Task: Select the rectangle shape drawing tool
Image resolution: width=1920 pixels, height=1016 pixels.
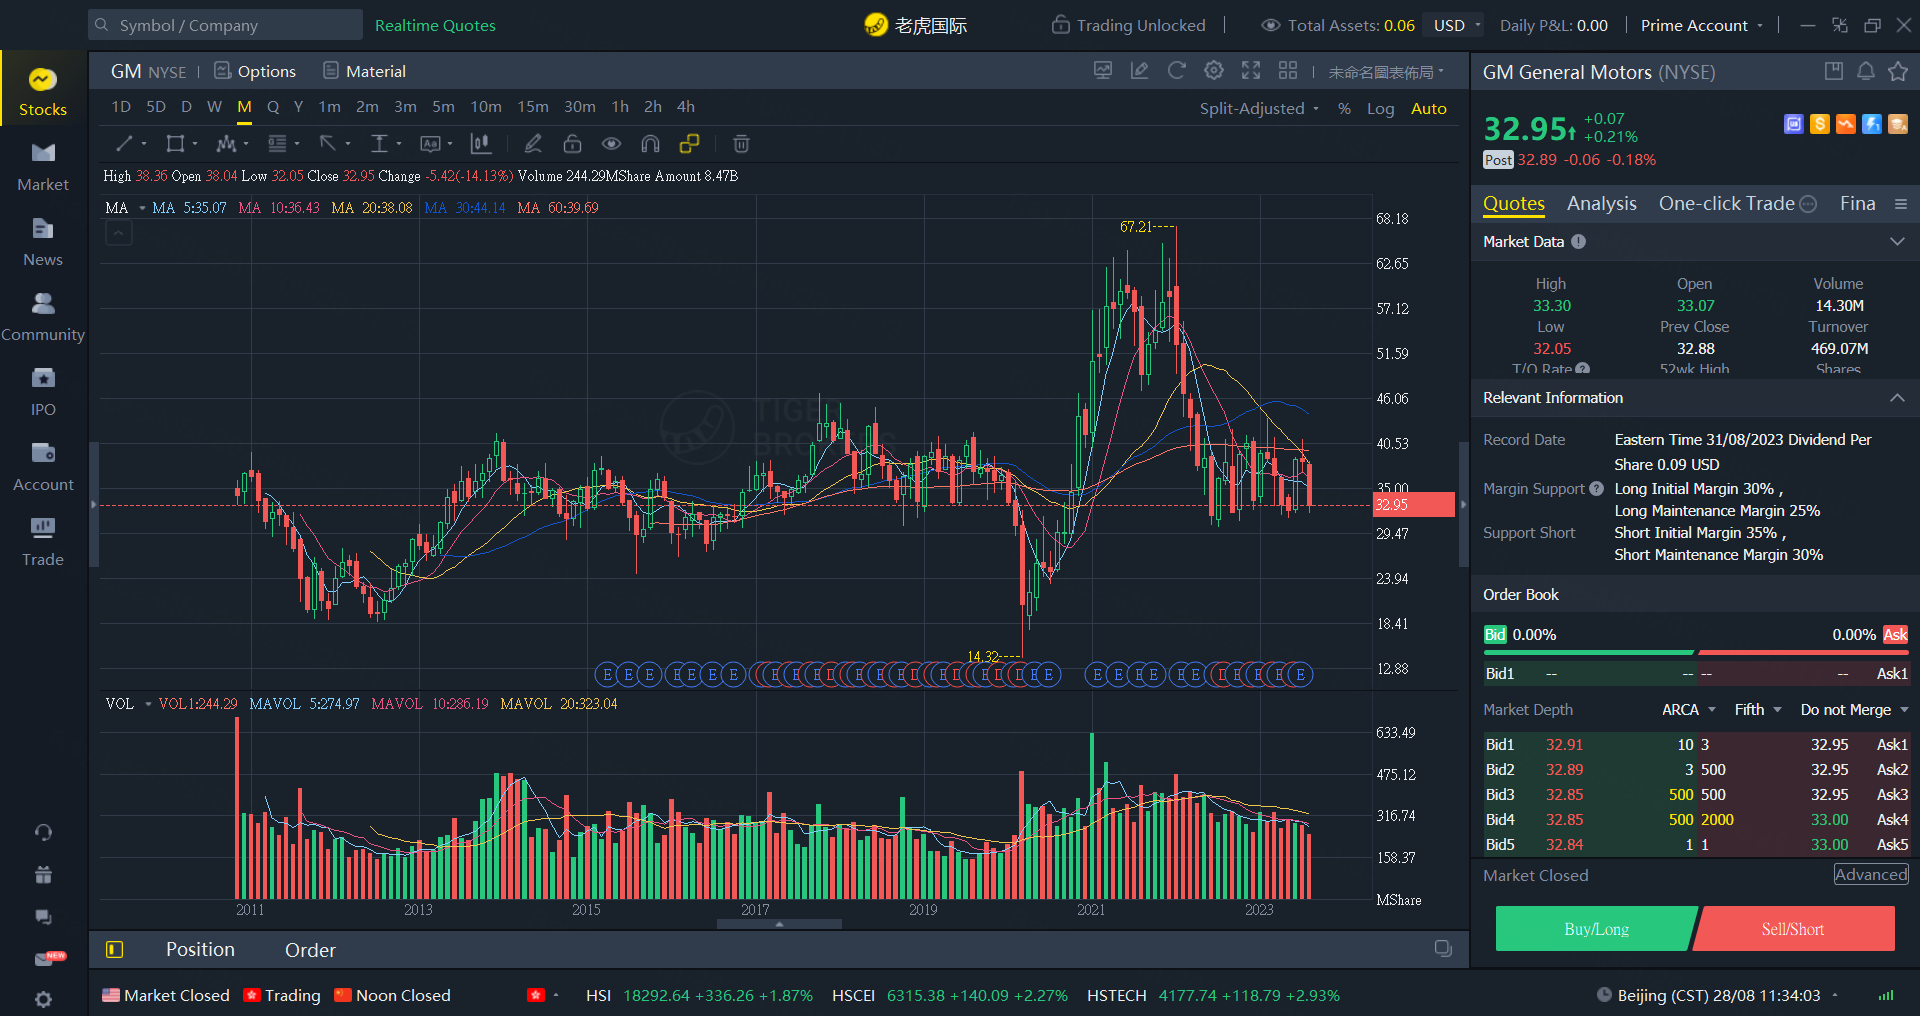Action: tap(175, 144)
